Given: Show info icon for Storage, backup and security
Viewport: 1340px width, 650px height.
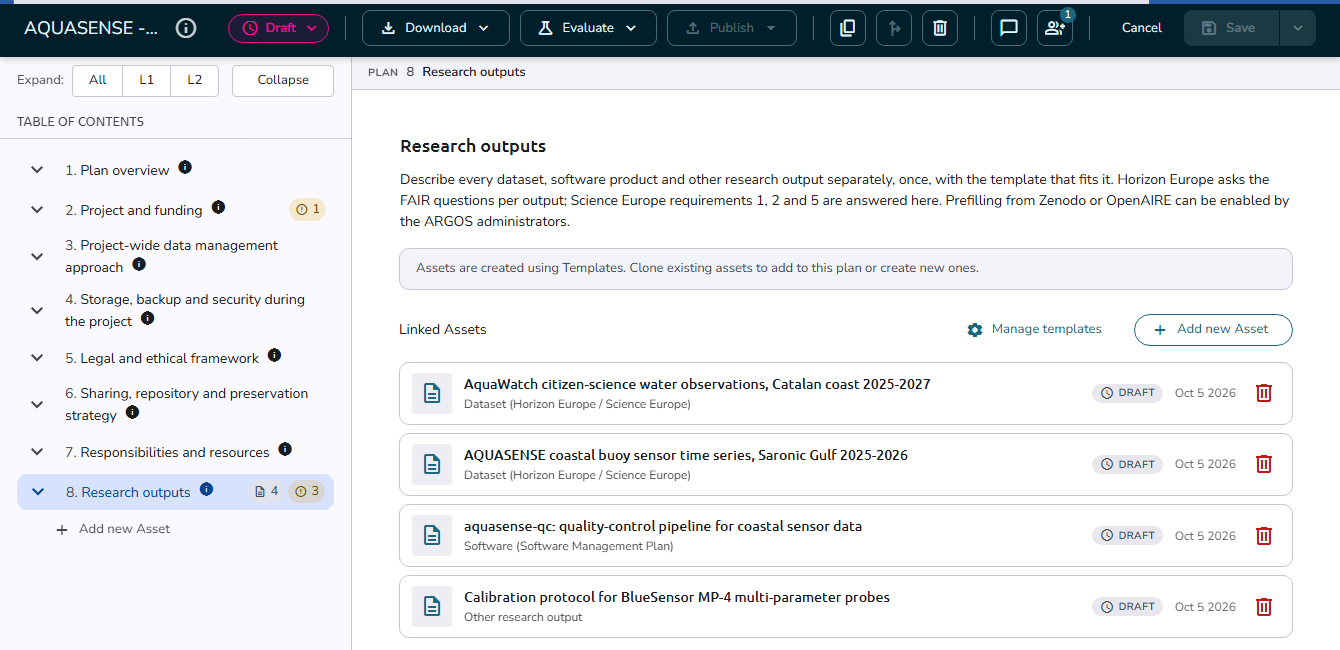Looking at the screenshot, I should click(148, 318).
